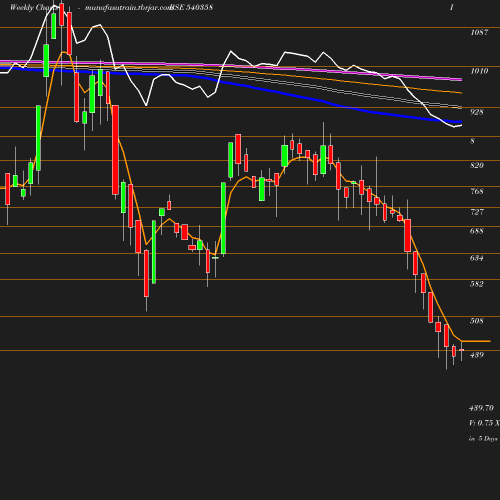The image size is (500, 500).
Task: Select the "V: 0.75 X" volume text
Action: tap(484, 423)
